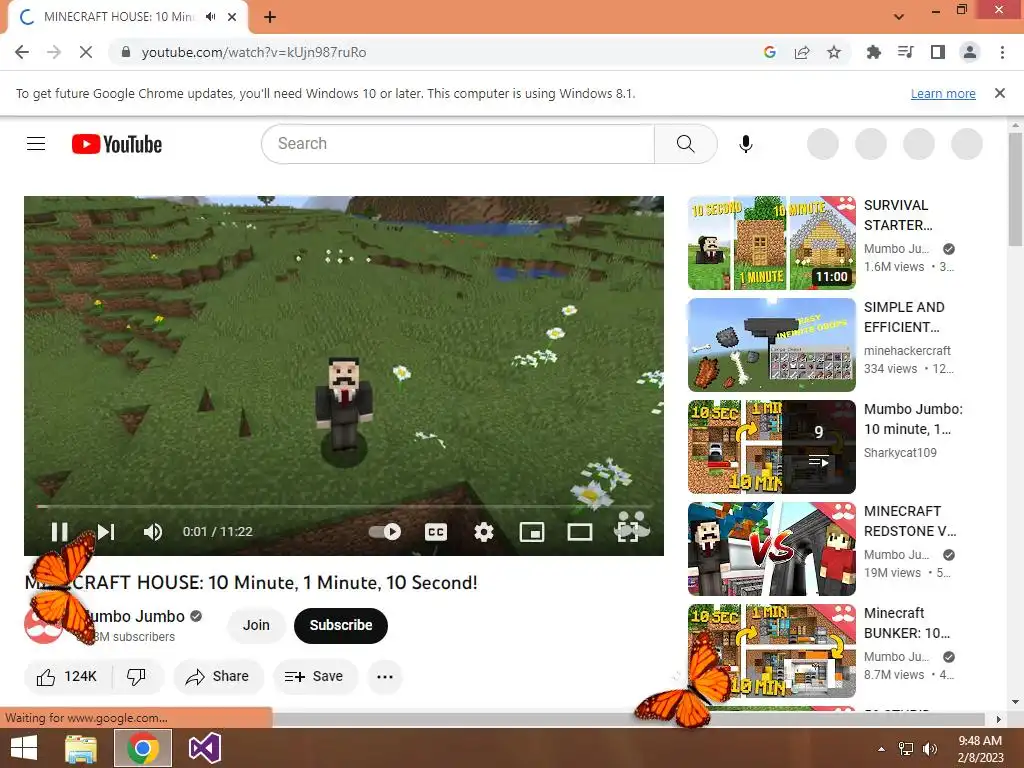Join the channel membership
The image size is (1024, 768).
pos(256,626)
